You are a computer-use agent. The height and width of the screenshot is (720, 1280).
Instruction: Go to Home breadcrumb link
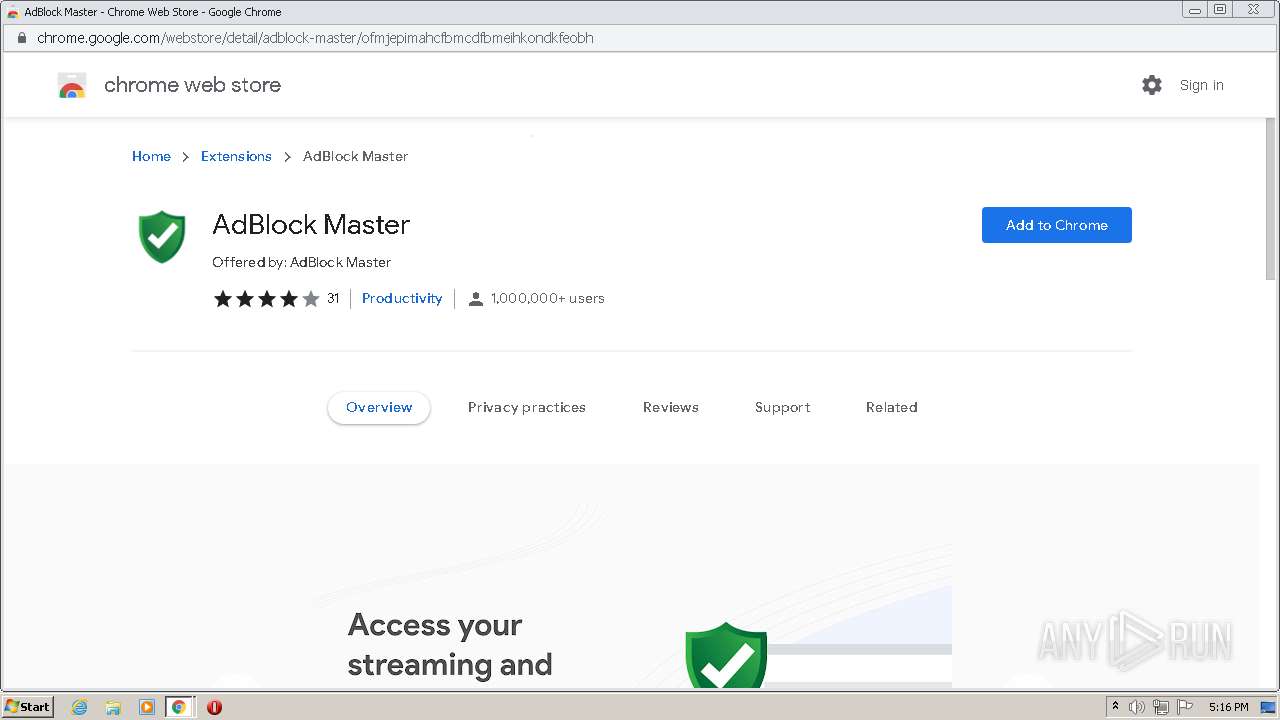[x=151, y=156]
